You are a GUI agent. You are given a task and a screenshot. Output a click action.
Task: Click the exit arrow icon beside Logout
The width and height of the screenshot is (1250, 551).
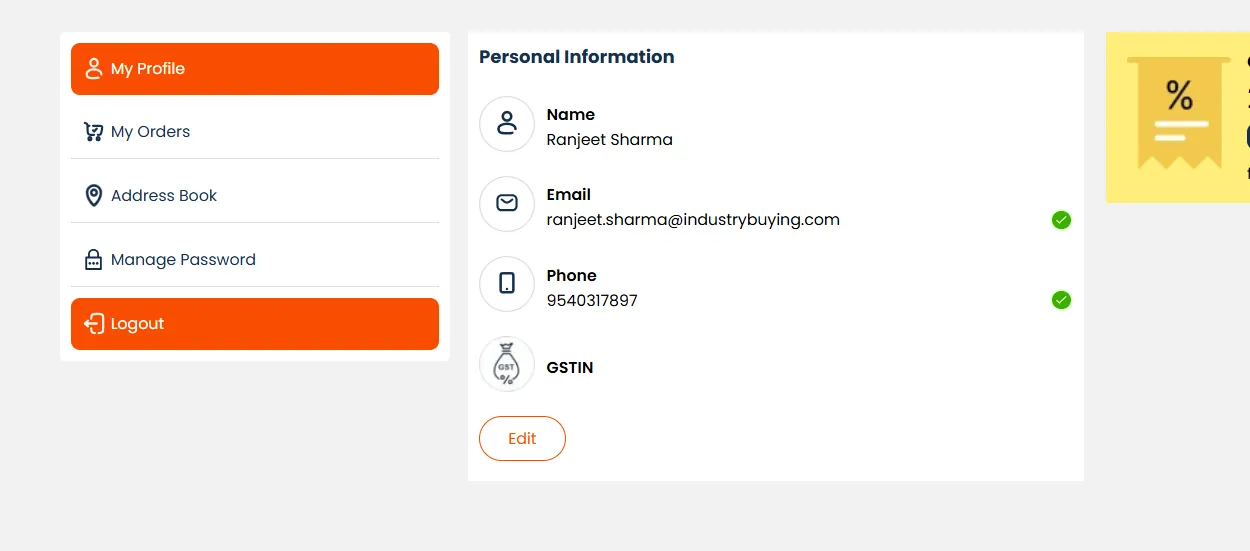pos(94,324)
